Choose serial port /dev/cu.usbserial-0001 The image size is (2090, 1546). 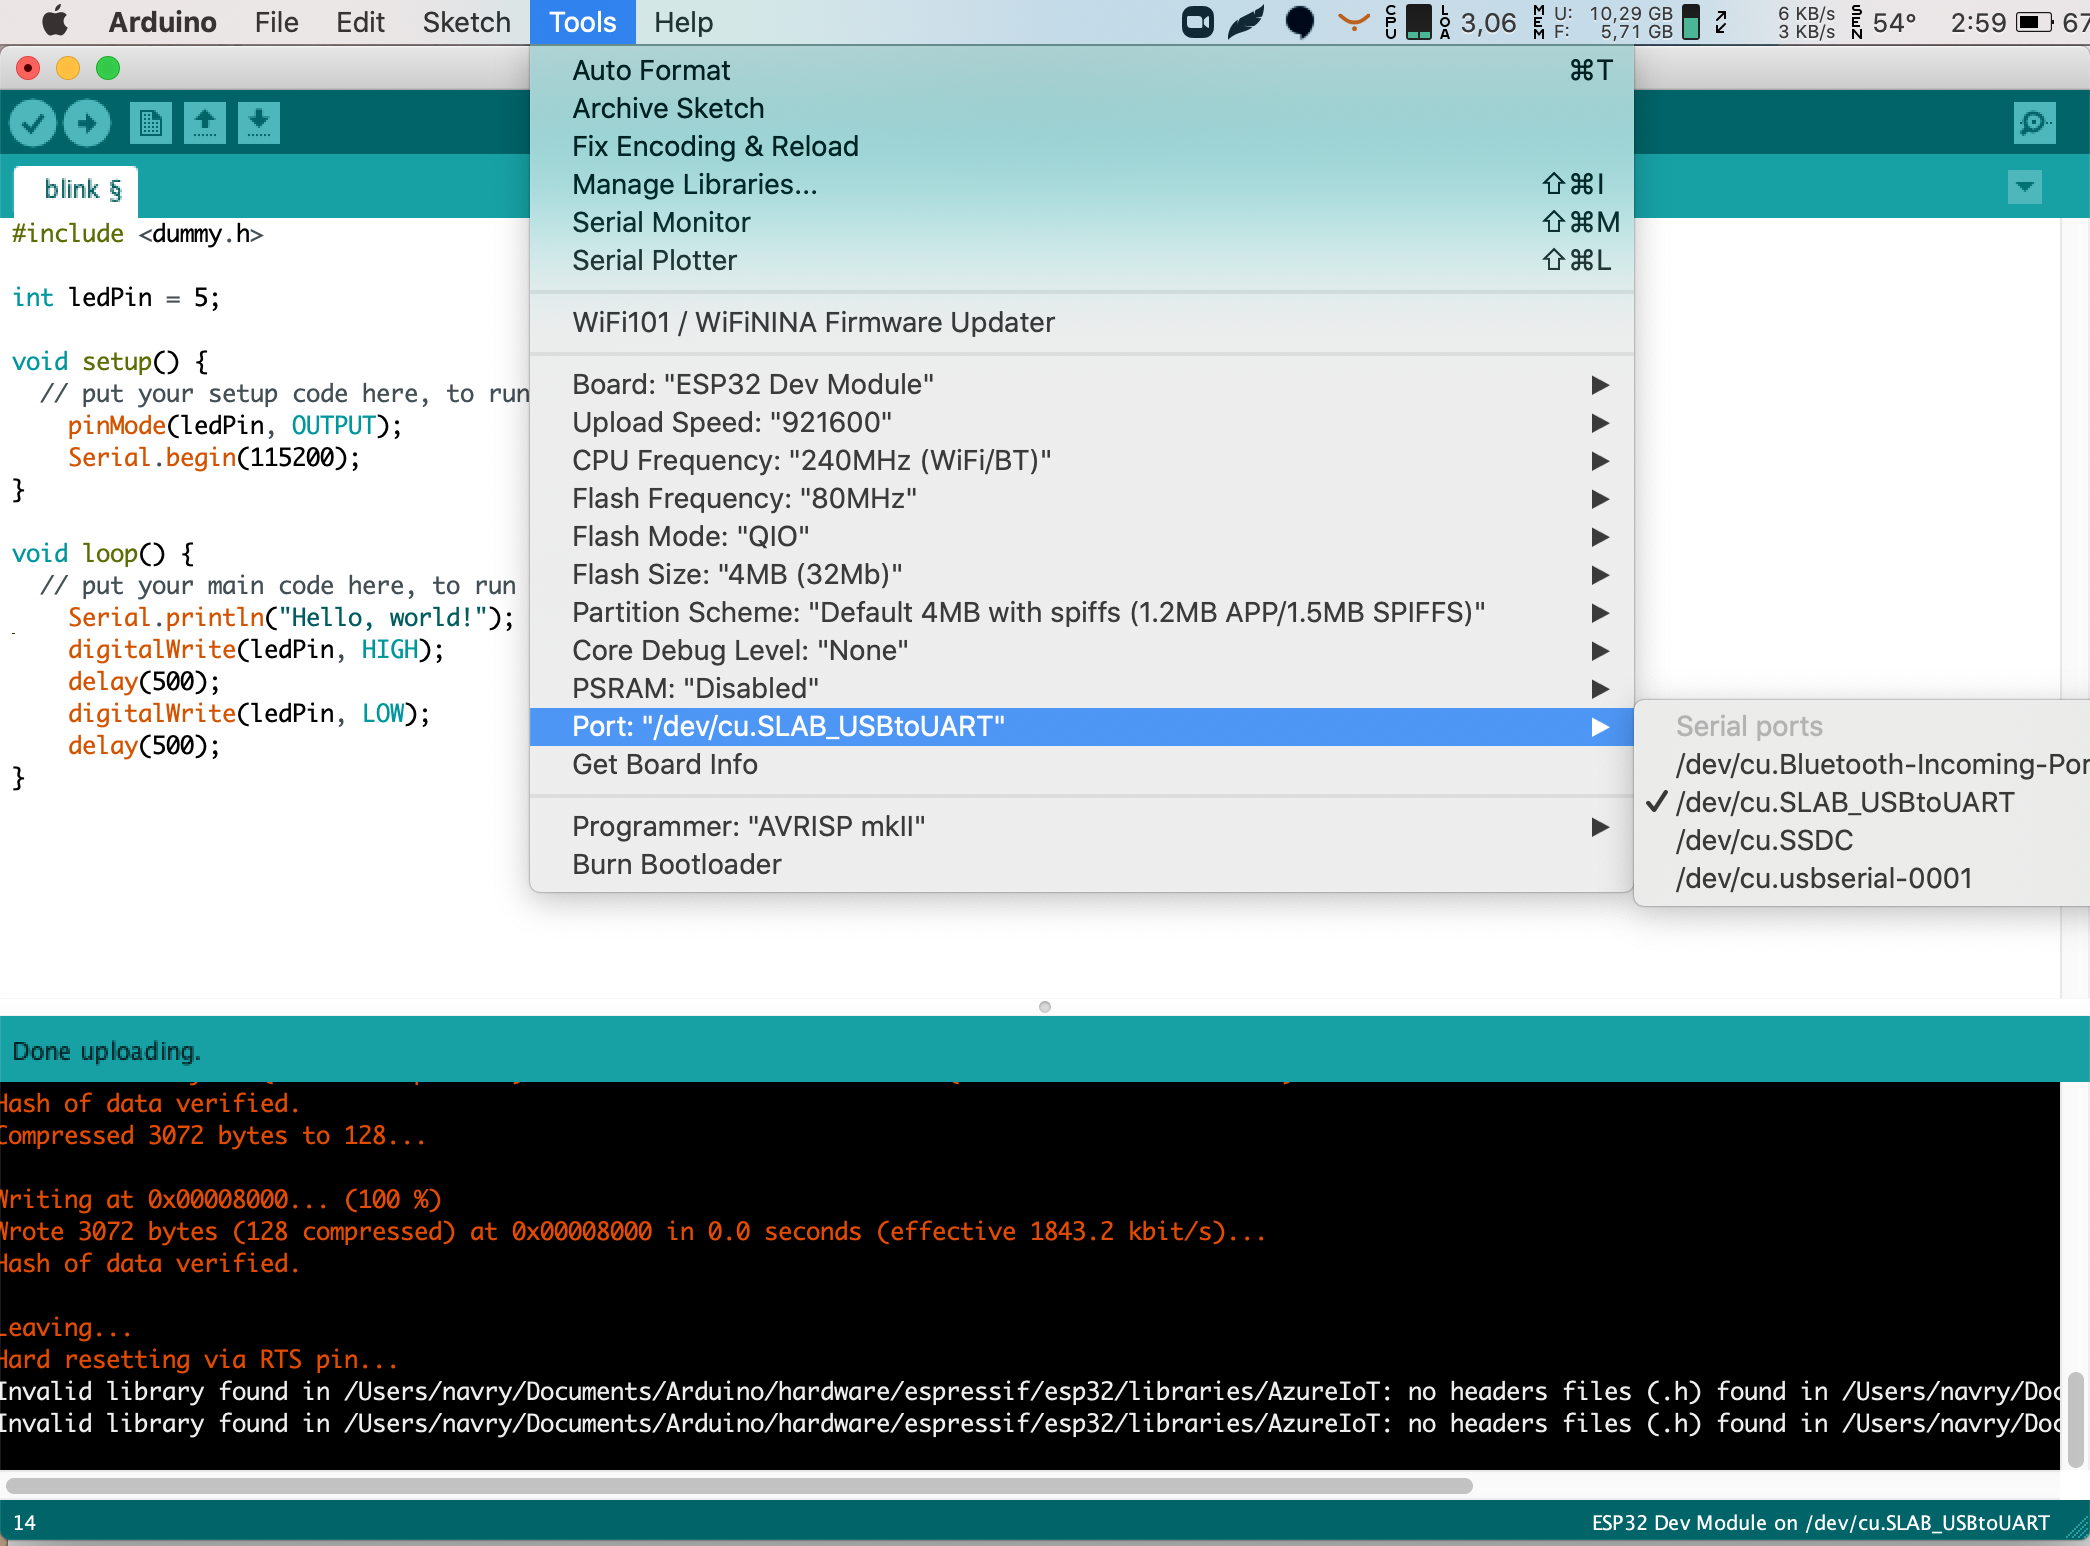click(1823, 878)
